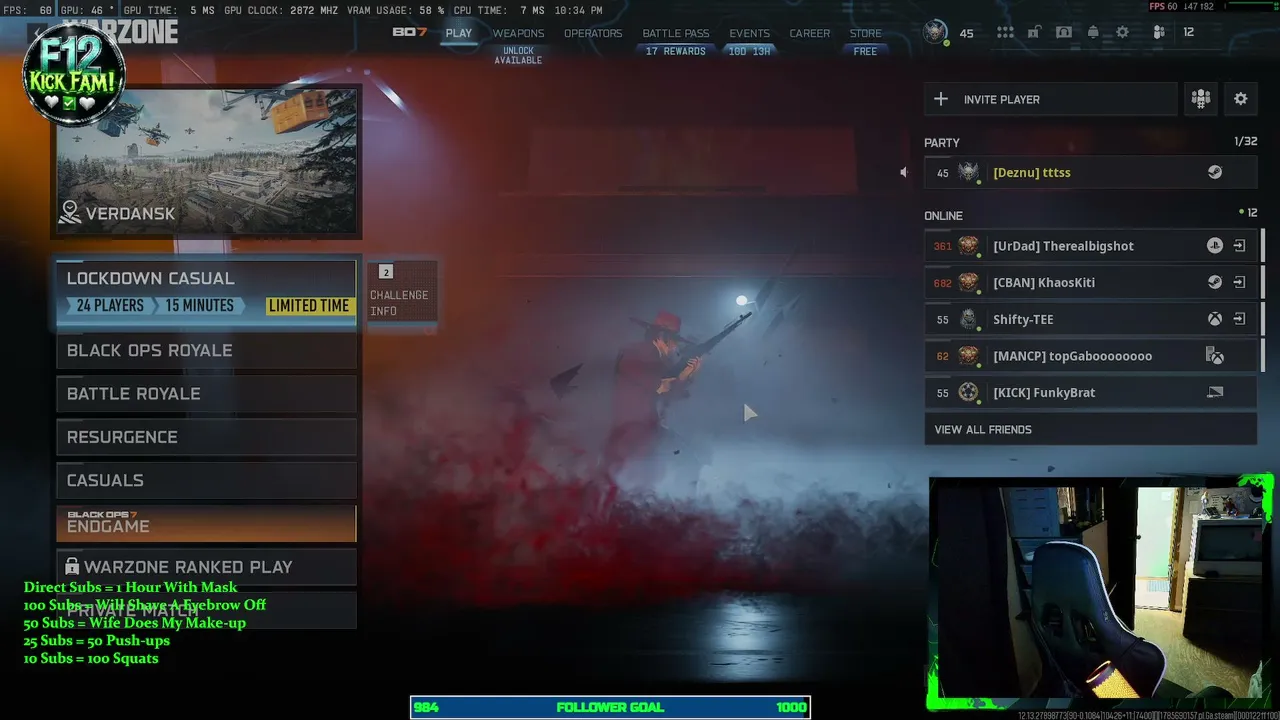Select the Black Ops Royale mode
The image size is (1280, 720).
206,350
